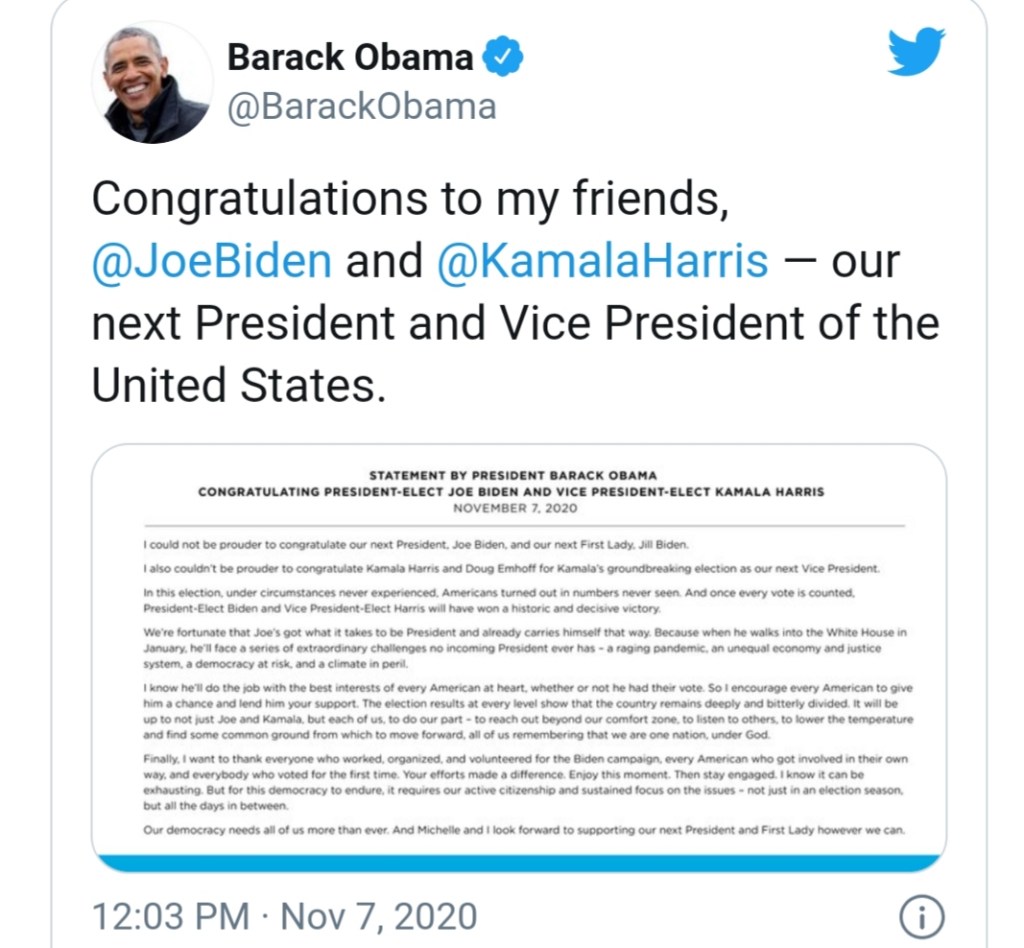Click the blue verified badge
The image size is (1024, 948).
502,57
